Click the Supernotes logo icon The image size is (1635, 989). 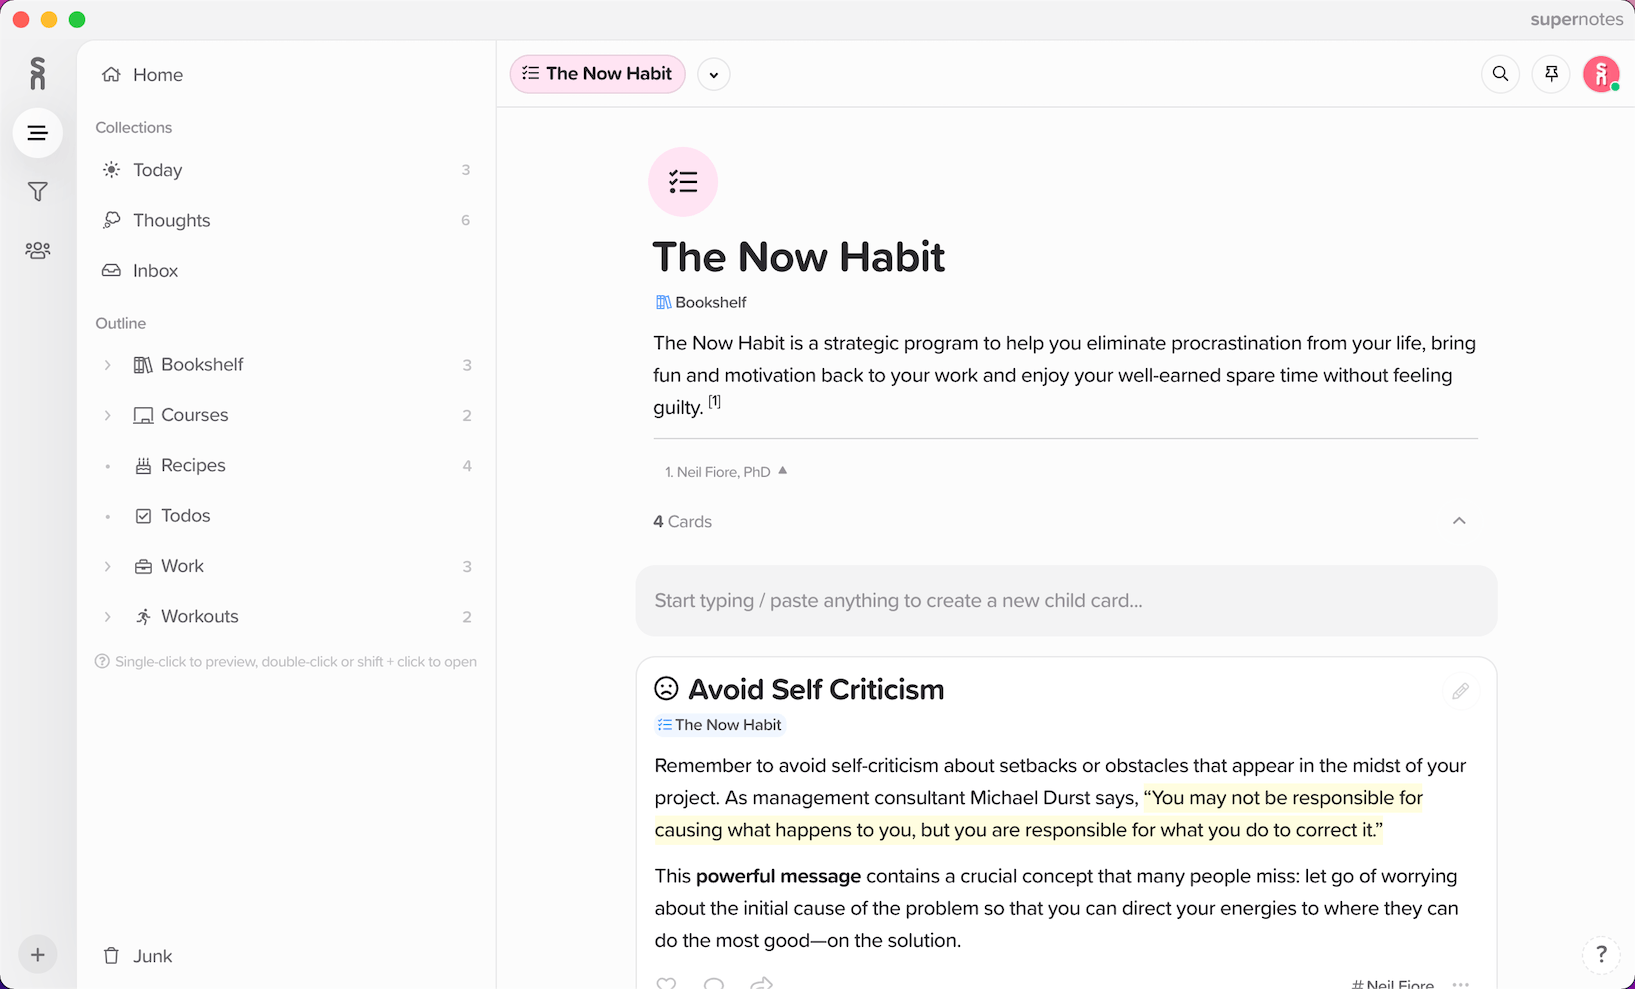[x=37, y=73]
